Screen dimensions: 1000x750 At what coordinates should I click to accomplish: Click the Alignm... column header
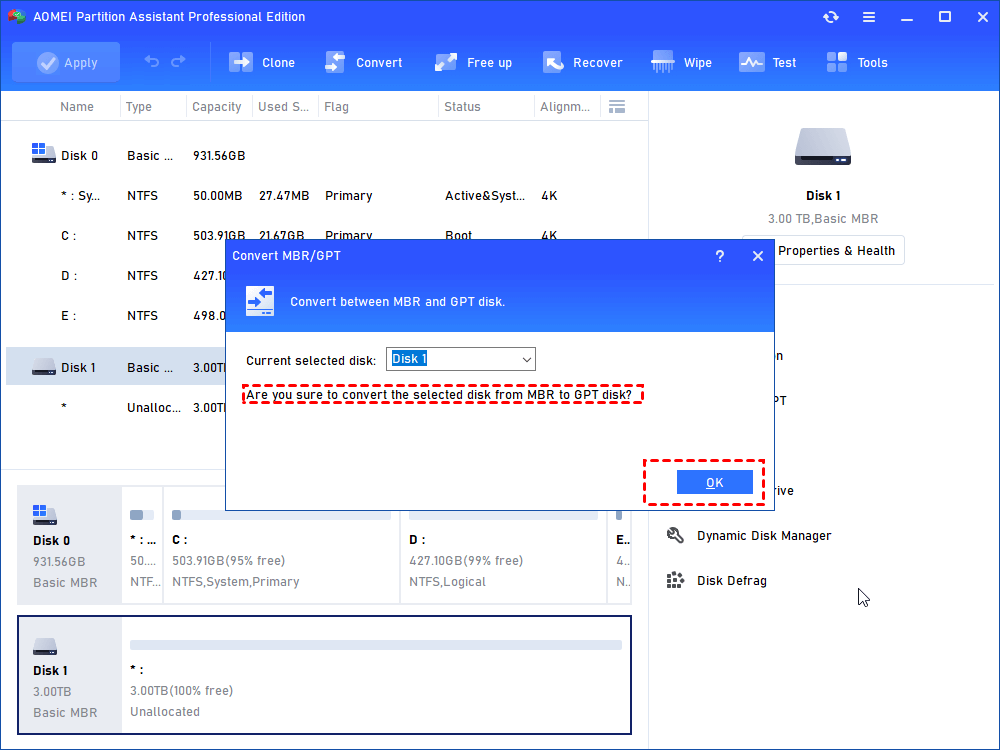(565, 107)
